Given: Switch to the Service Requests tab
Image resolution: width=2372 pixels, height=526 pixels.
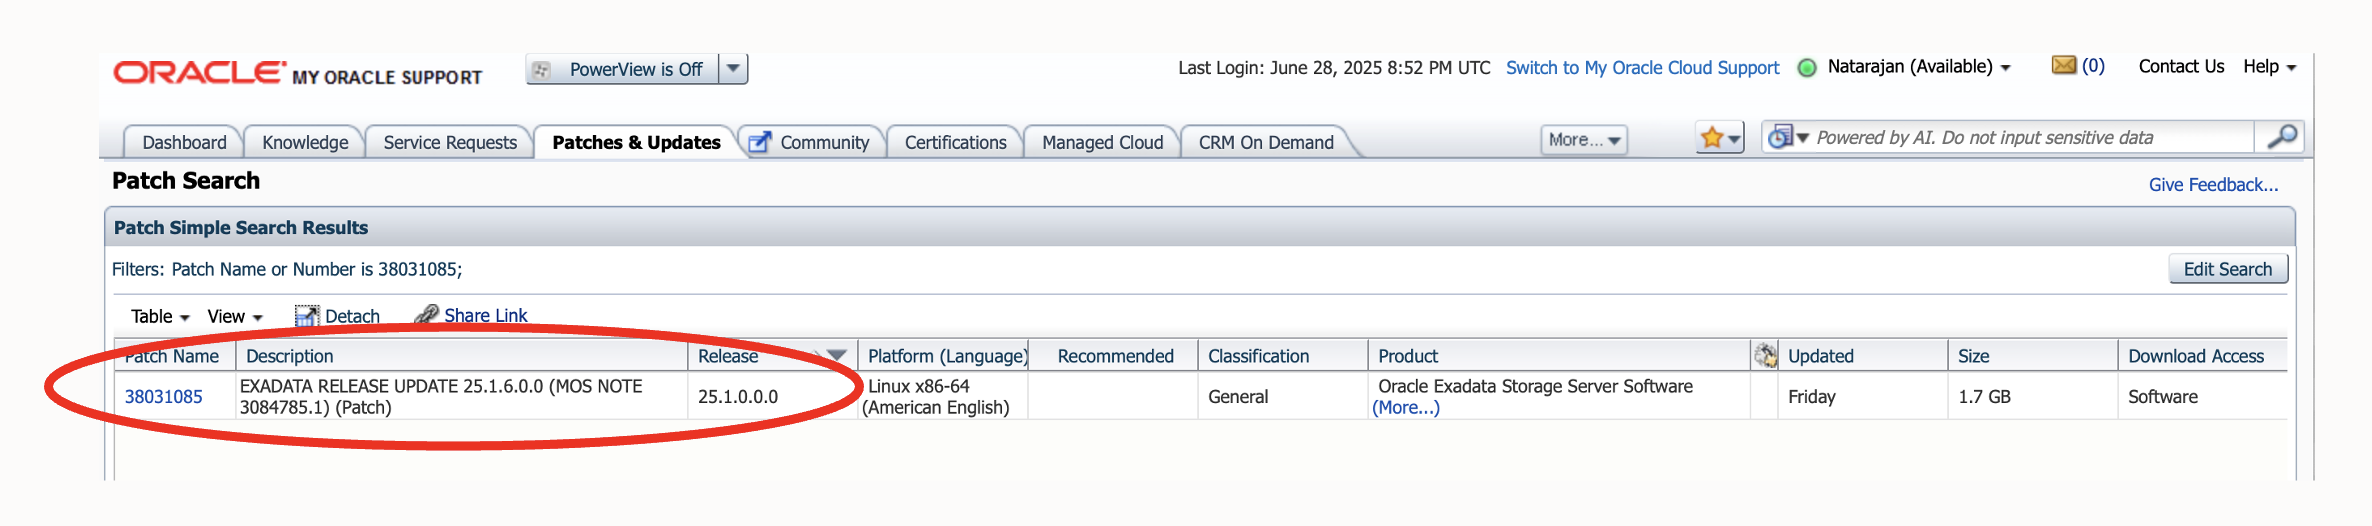Looking at the screenshot, I should [450, 142].
